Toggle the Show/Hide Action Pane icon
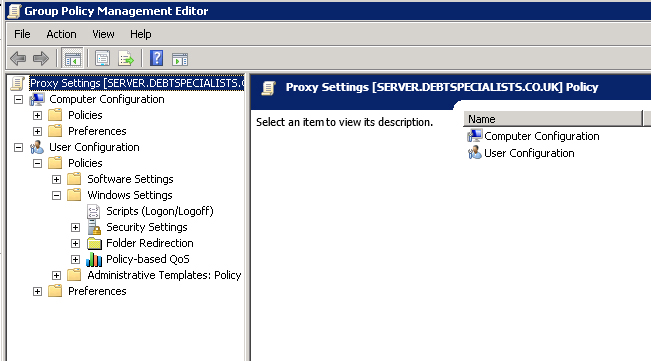 click(x=180, y=59)
